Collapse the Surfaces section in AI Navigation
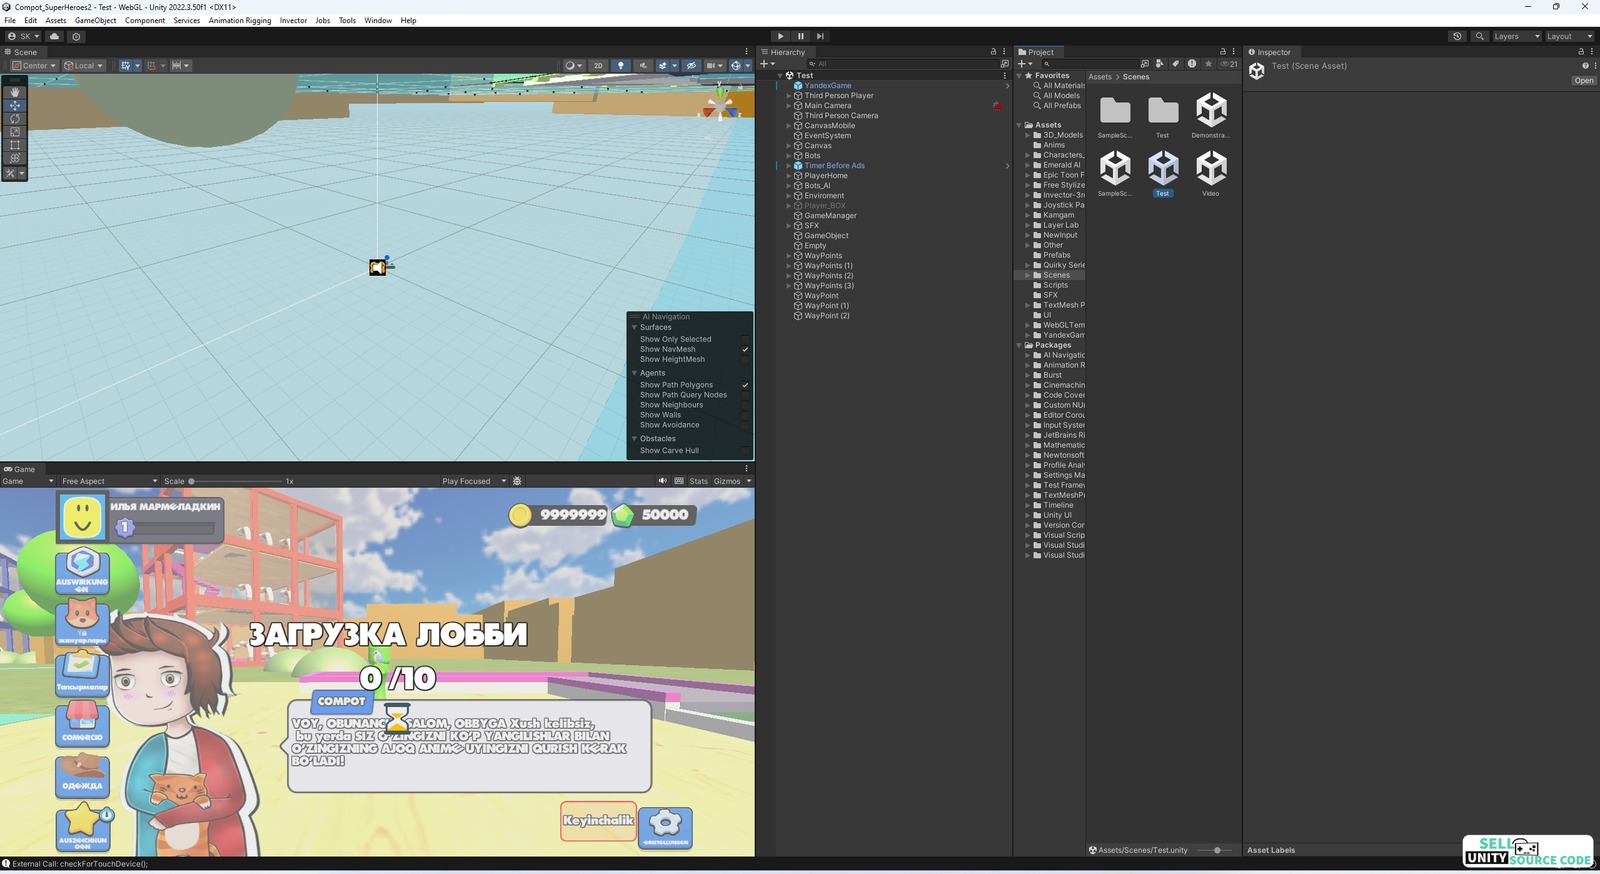Viewport: 1600px width, 874px height. [634, 327]
